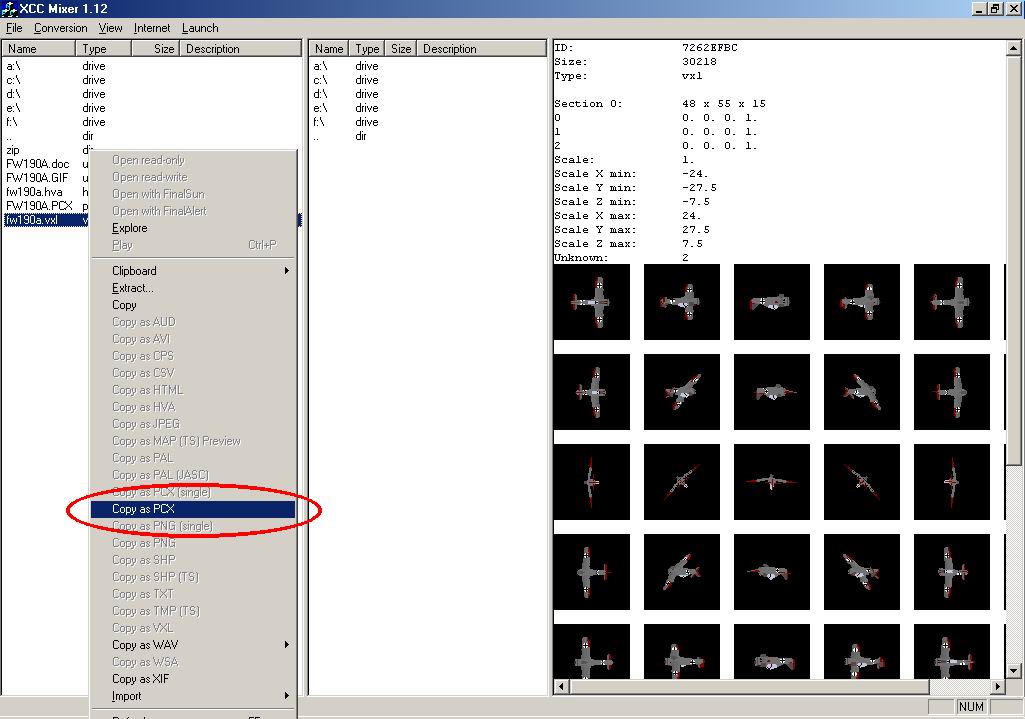Select a:\ drive in middle pane
This screenshot has width=1025, height=719.
coord(320,66)
